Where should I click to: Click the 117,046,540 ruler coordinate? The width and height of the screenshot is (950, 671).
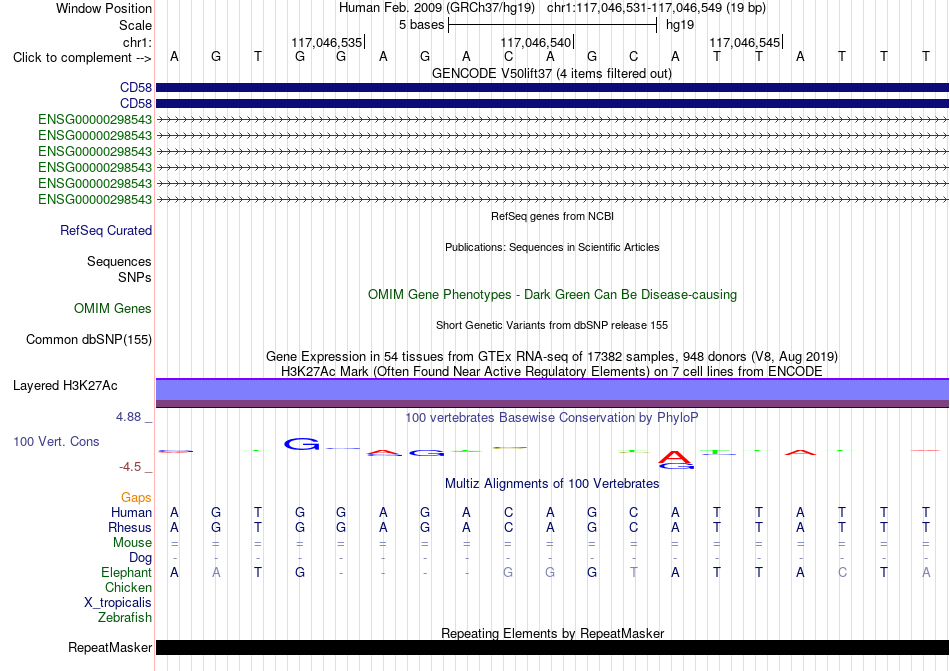[536, 42]
